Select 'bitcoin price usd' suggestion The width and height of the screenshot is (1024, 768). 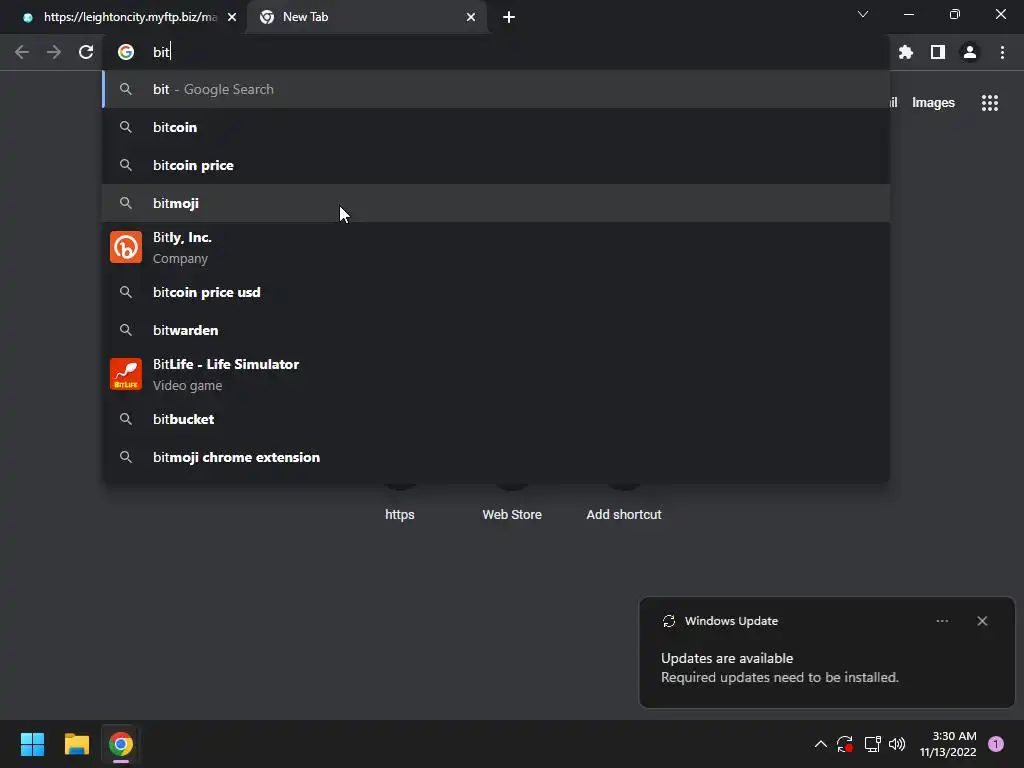tap(496, 292)
